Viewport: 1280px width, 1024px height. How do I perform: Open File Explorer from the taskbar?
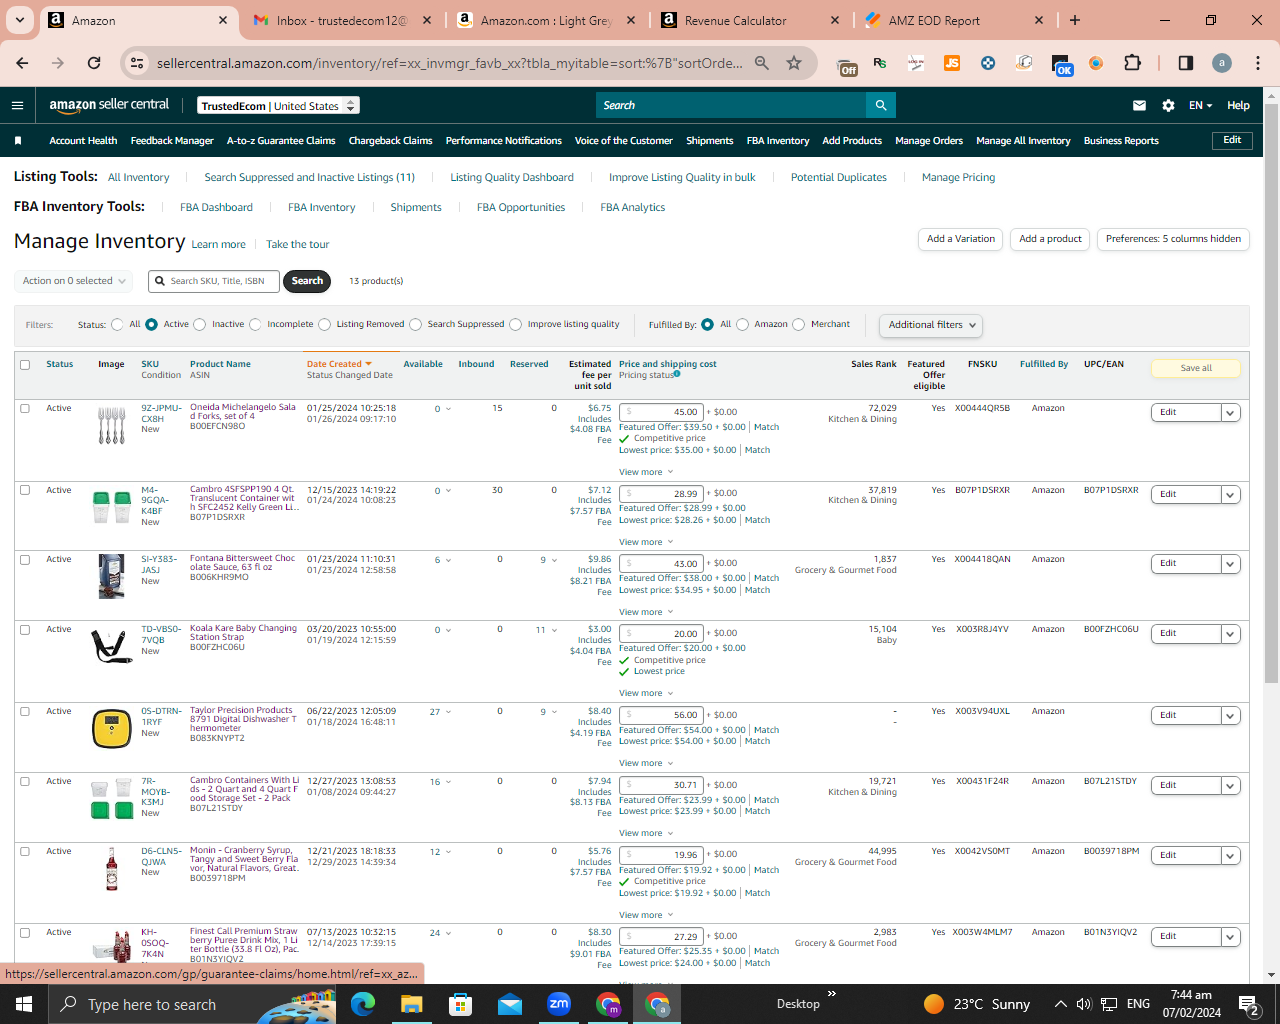click(x=411, y=1004)
